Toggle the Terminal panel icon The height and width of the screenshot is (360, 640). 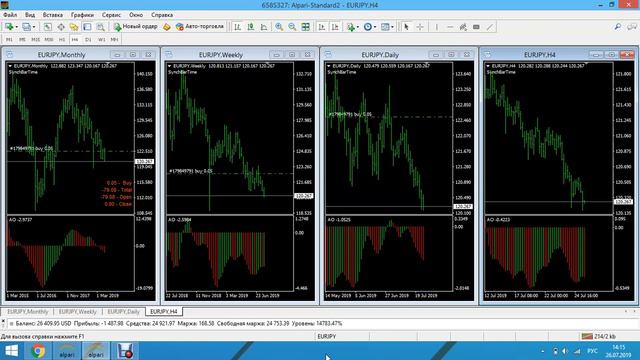(x=87, y=27)
